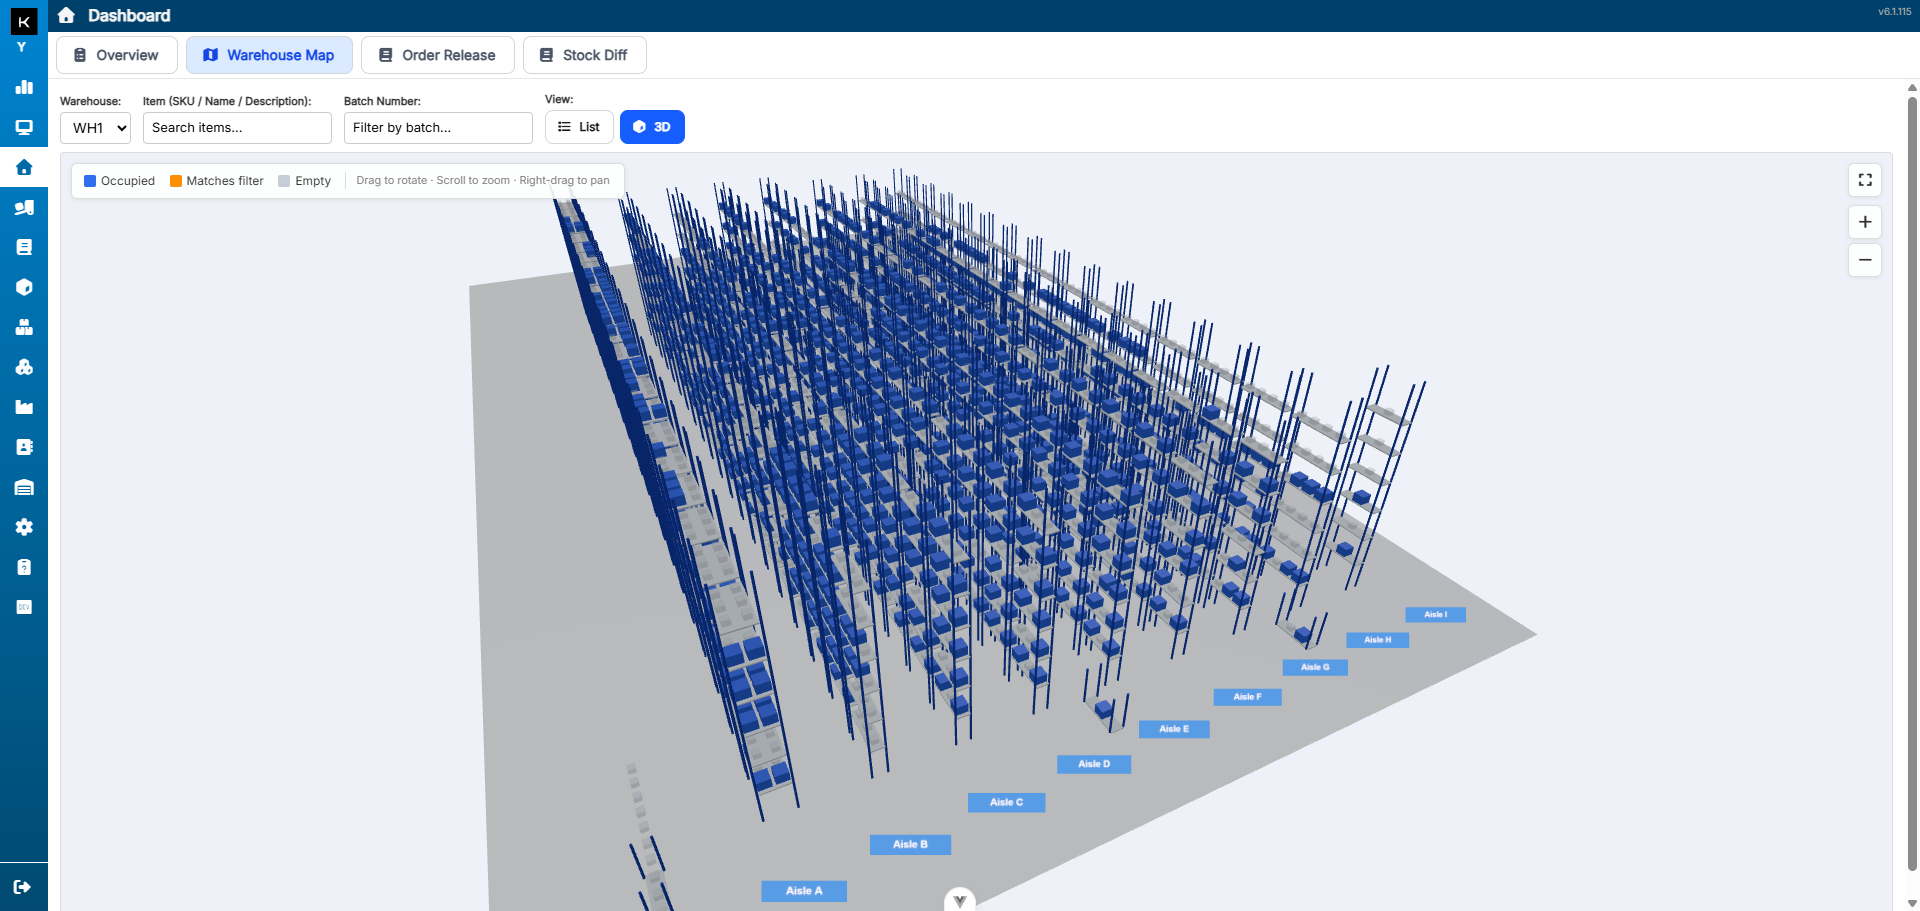Viewport: 1920px width, 911px height.
Task: Open the dolly truck loading sidebar icon
Action: click(24, 207)
